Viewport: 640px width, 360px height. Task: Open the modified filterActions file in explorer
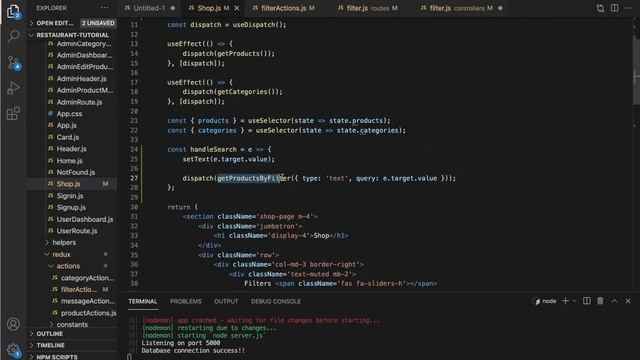pos(78,289)
